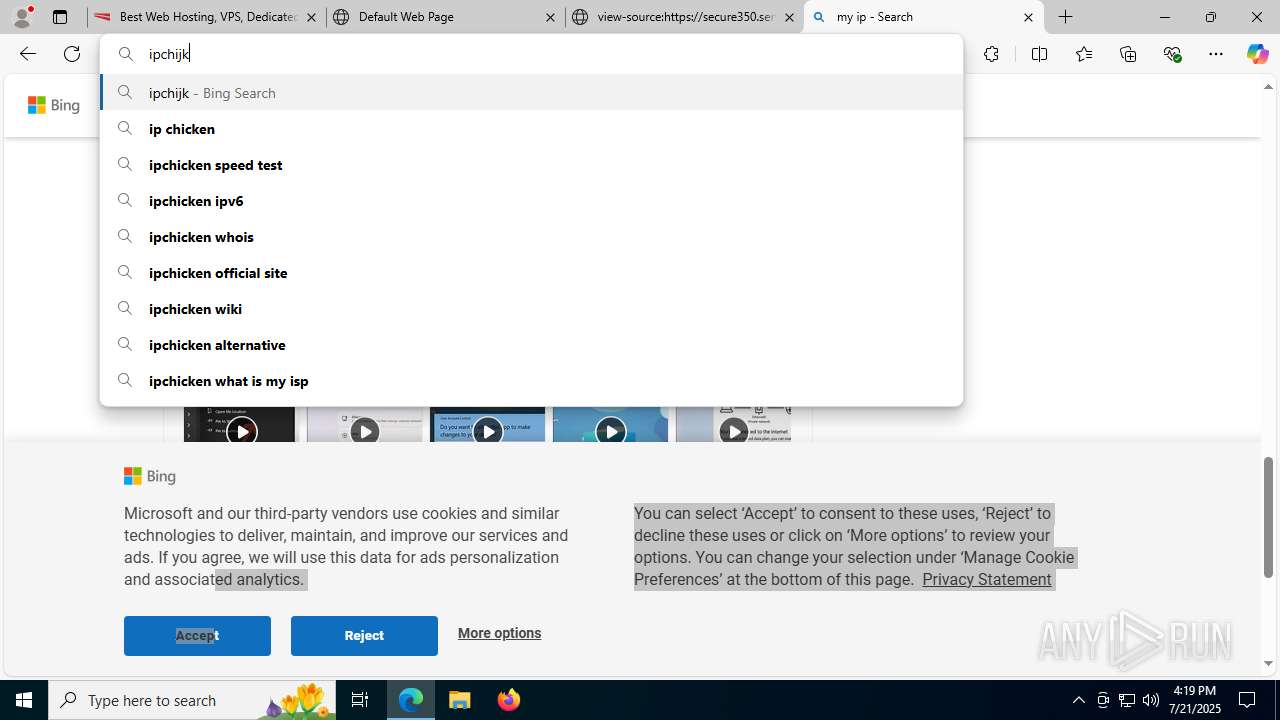Open File Explorer from taskbar
Image resolution: width=1280 pixels, height=720 pixels.
[460, 700]
